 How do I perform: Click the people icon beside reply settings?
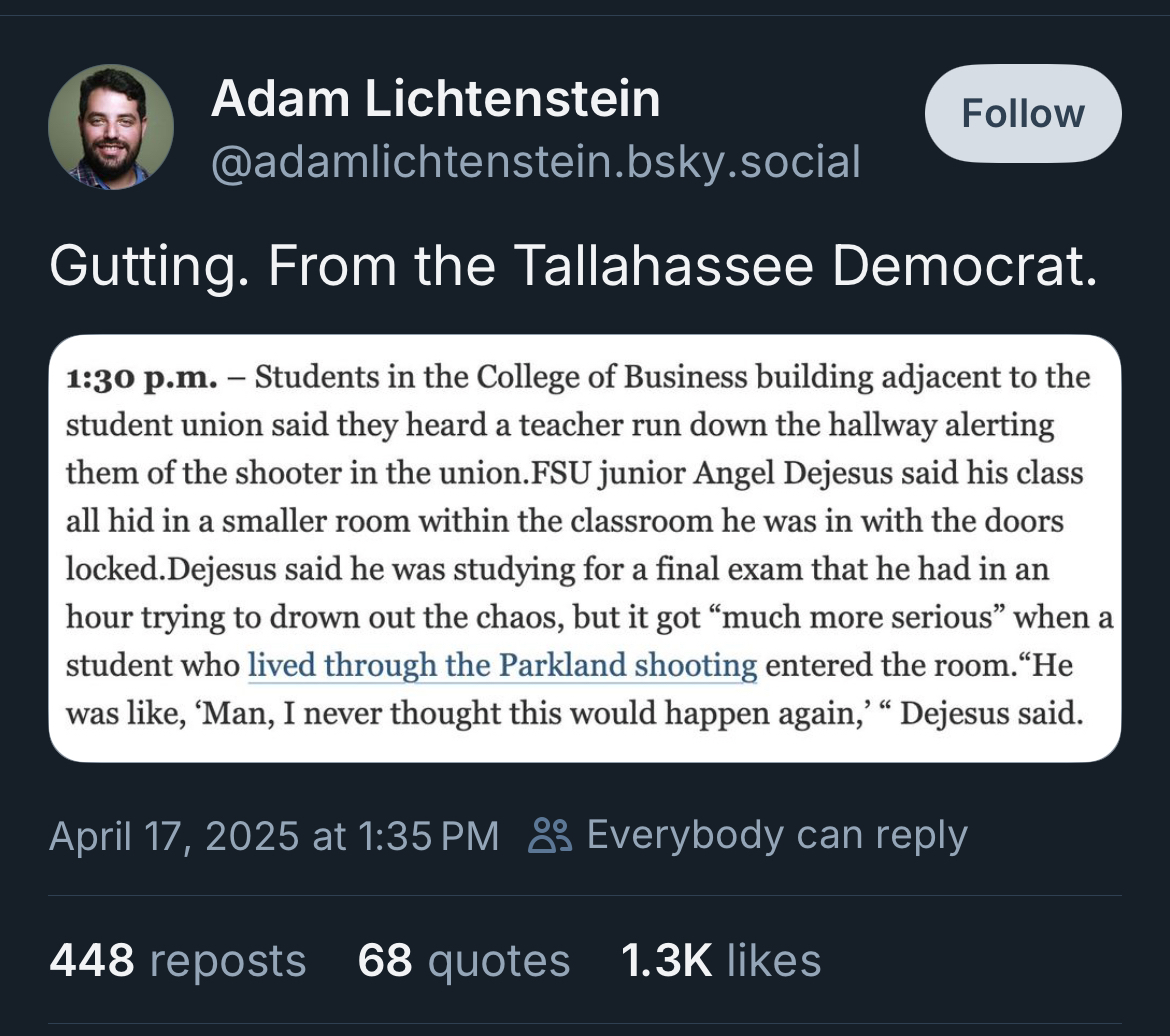[x=550, y=835]
